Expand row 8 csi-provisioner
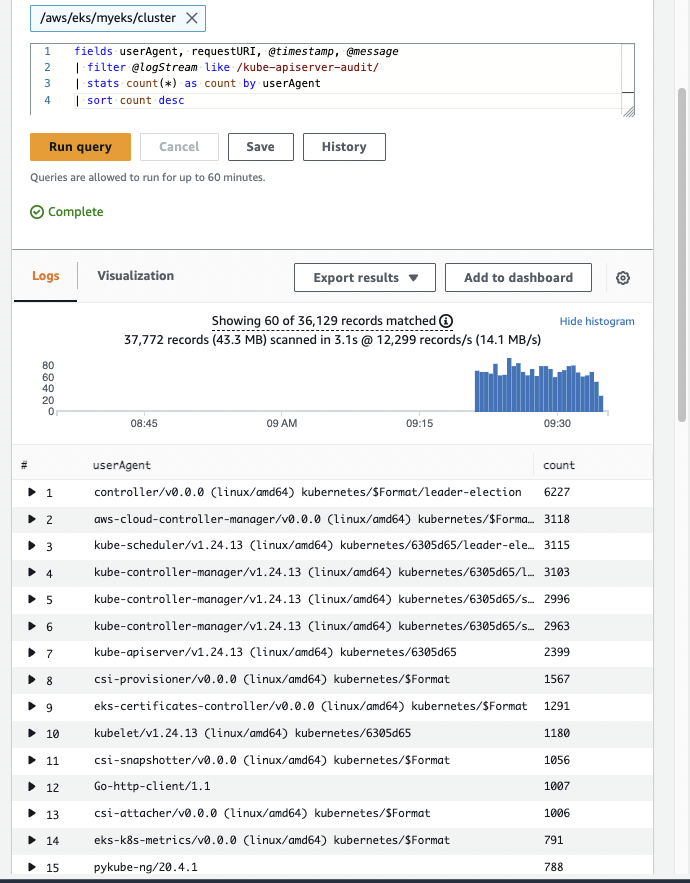690x883 pixels. (x=32, y=680)
